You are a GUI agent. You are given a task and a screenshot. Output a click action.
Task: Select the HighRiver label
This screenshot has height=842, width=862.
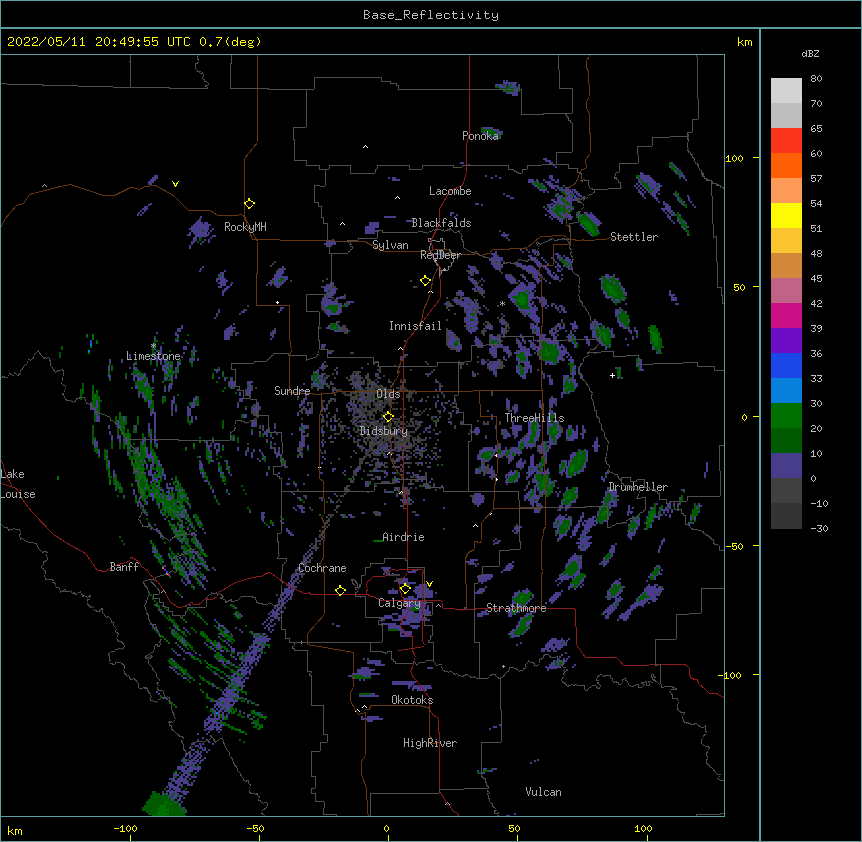click(430, 743)
